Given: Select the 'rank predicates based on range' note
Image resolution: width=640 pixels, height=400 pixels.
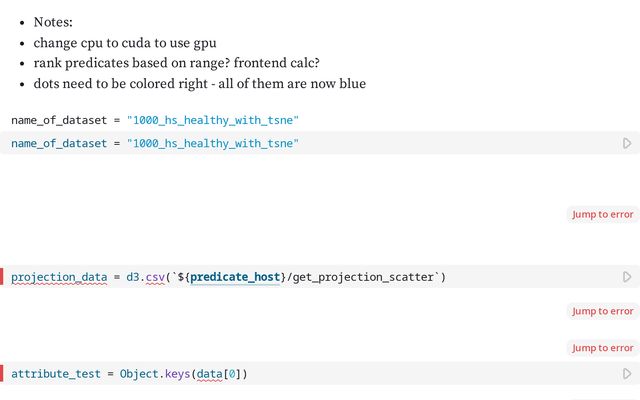Looking at the screenshot, I should point(176,63).
